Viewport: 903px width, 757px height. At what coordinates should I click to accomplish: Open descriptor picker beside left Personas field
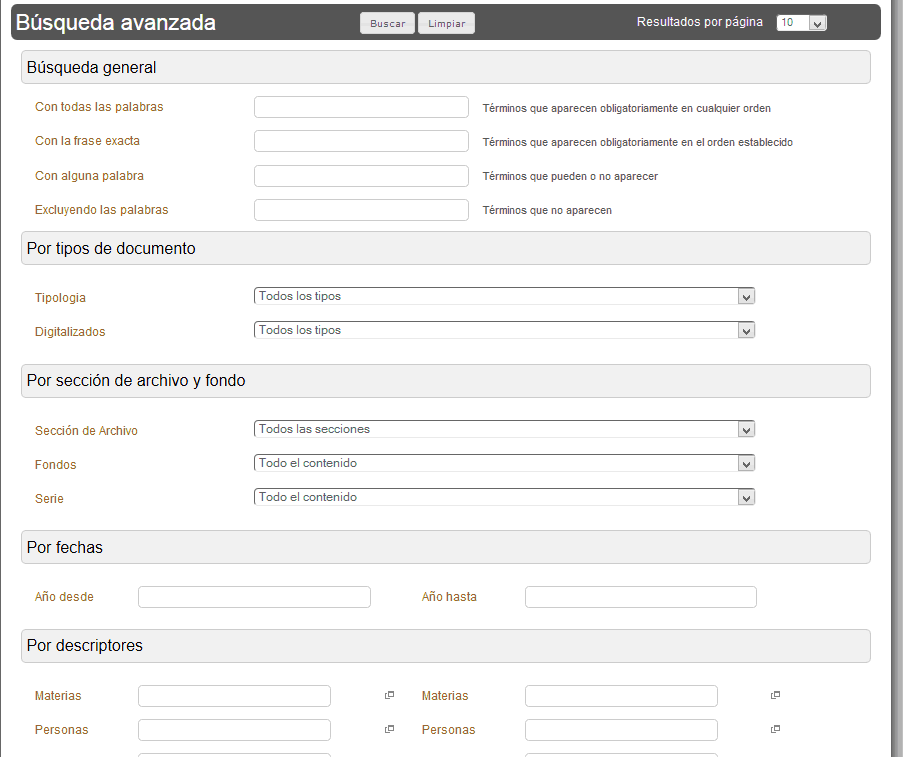point(390,729)
